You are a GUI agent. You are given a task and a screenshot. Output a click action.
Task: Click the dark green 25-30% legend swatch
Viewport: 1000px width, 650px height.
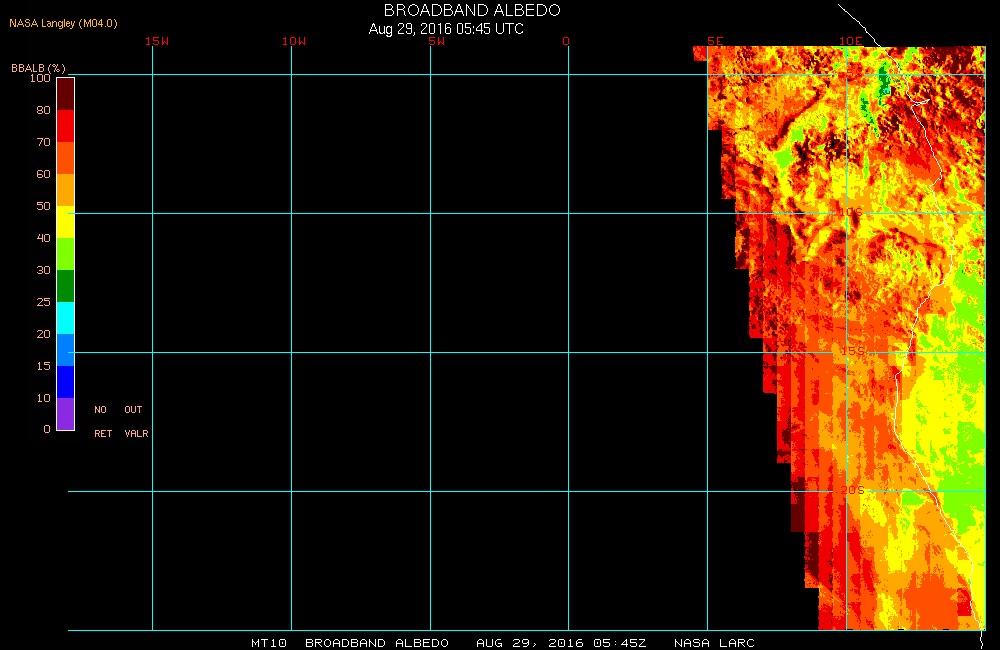(65, 286)
